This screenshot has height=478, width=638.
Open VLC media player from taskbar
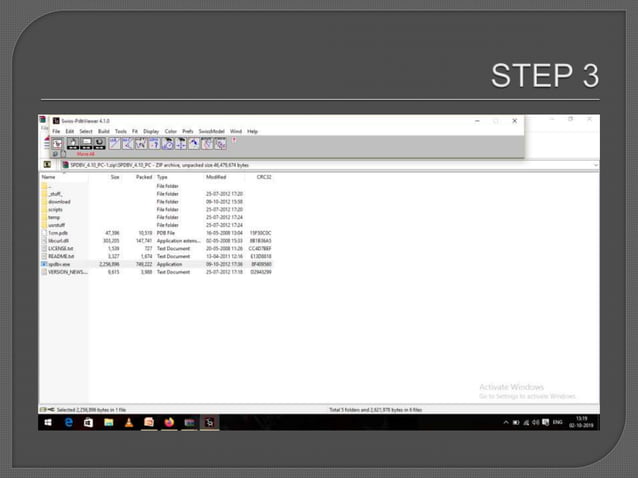(129, 423)
